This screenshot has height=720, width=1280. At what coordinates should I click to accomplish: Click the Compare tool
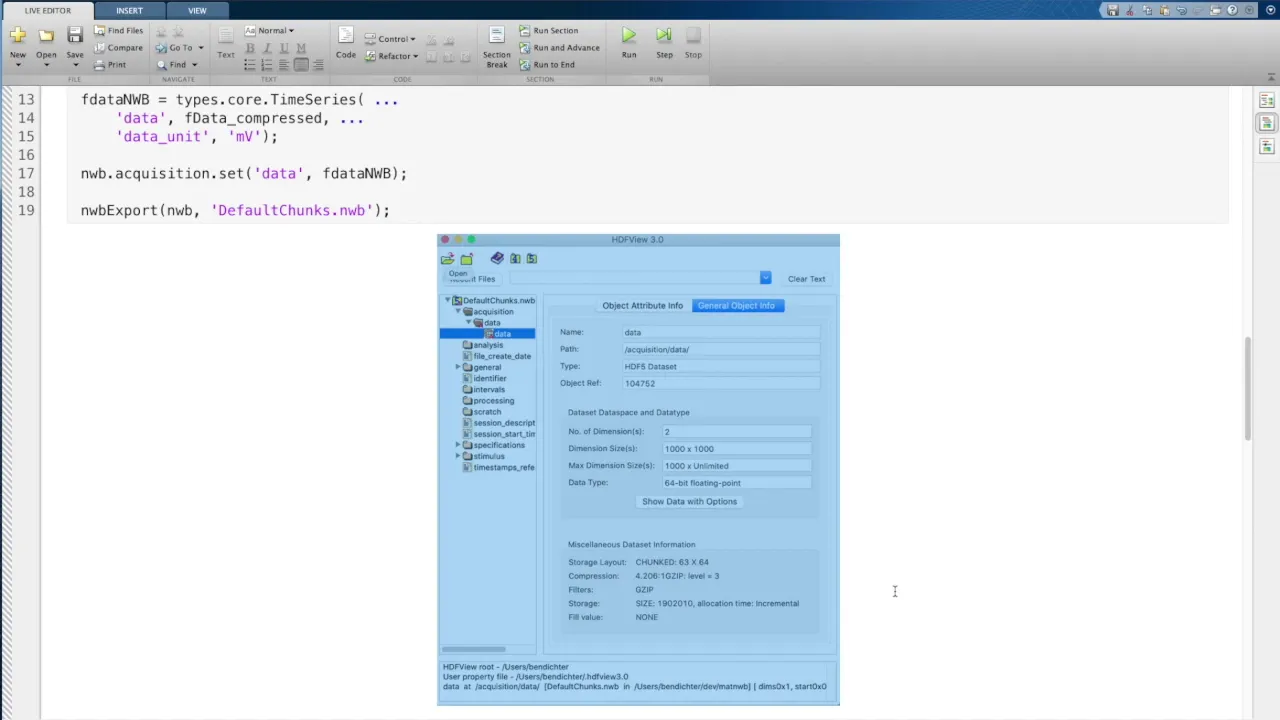[x=119, y=47]
